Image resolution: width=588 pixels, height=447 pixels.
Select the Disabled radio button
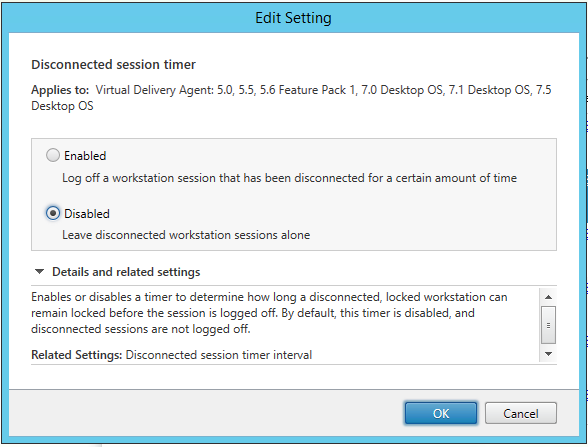tap(53, 213)
